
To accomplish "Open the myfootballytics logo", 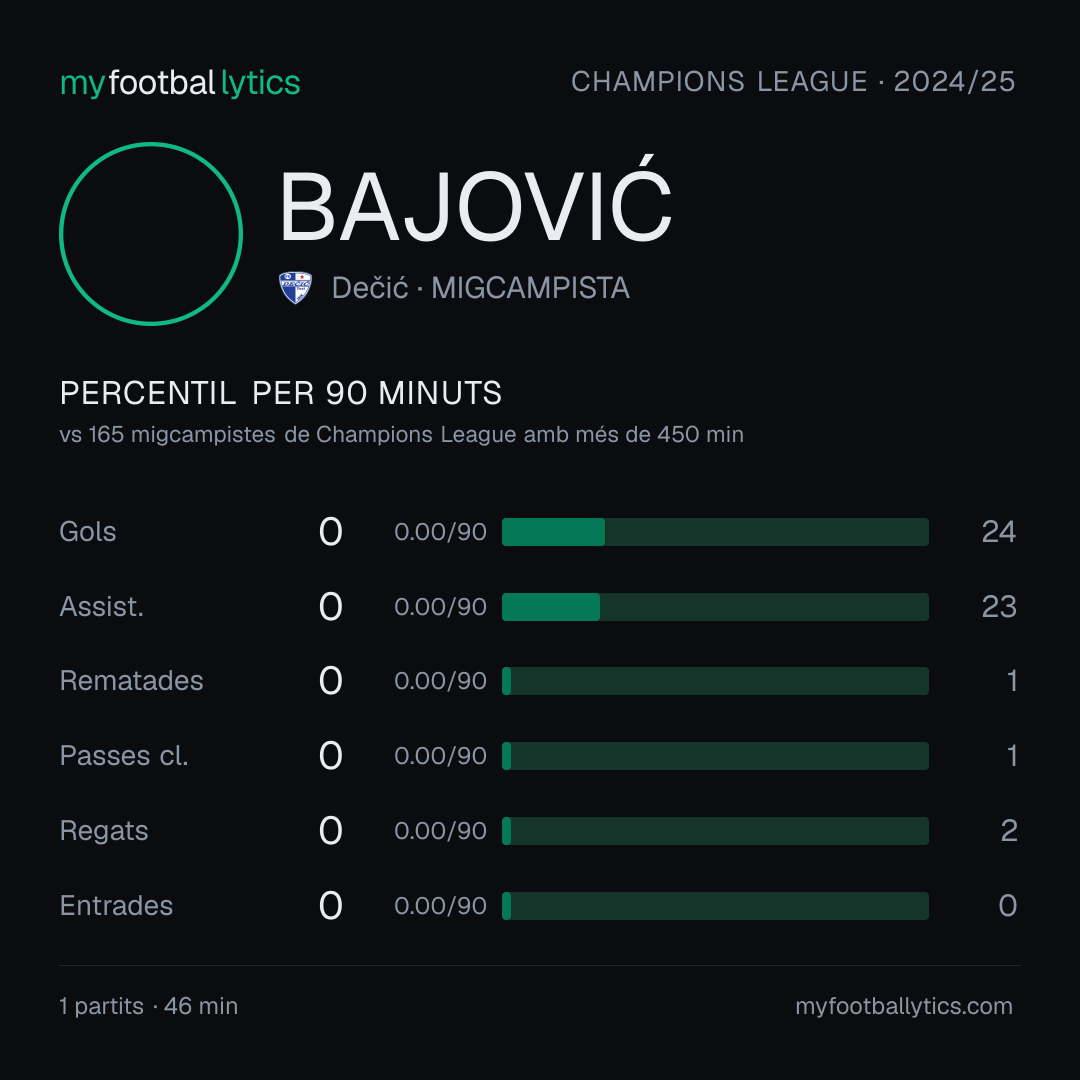I will click(x=180, y=83).
